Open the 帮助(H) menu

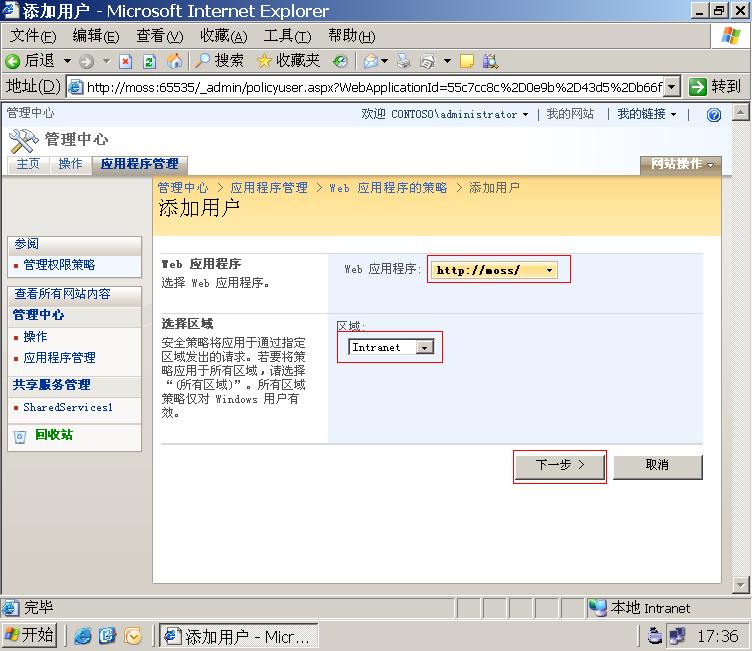pos(352,36)
